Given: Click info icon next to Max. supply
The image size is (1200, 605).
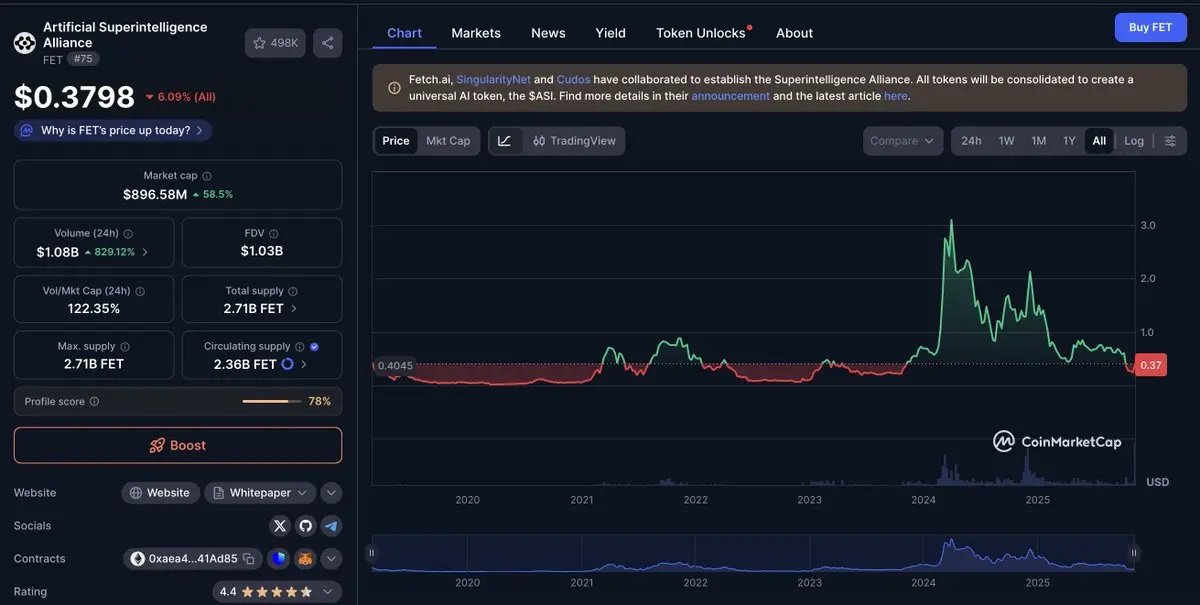Looking at the screenshot, I should point(125,347).
